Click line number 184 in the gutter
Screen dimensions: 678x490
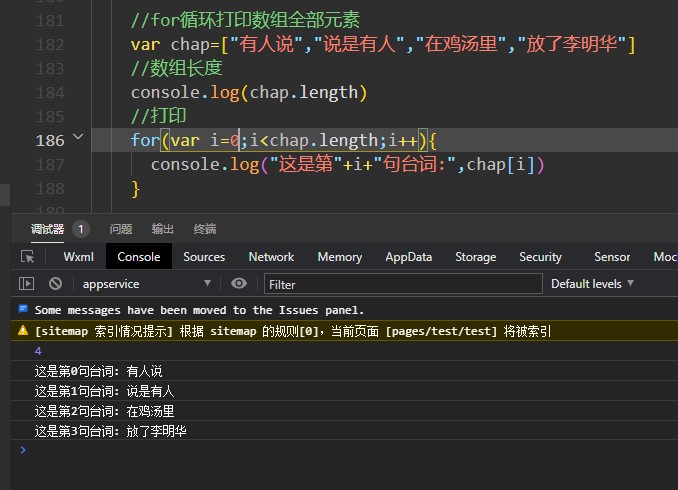50,93
